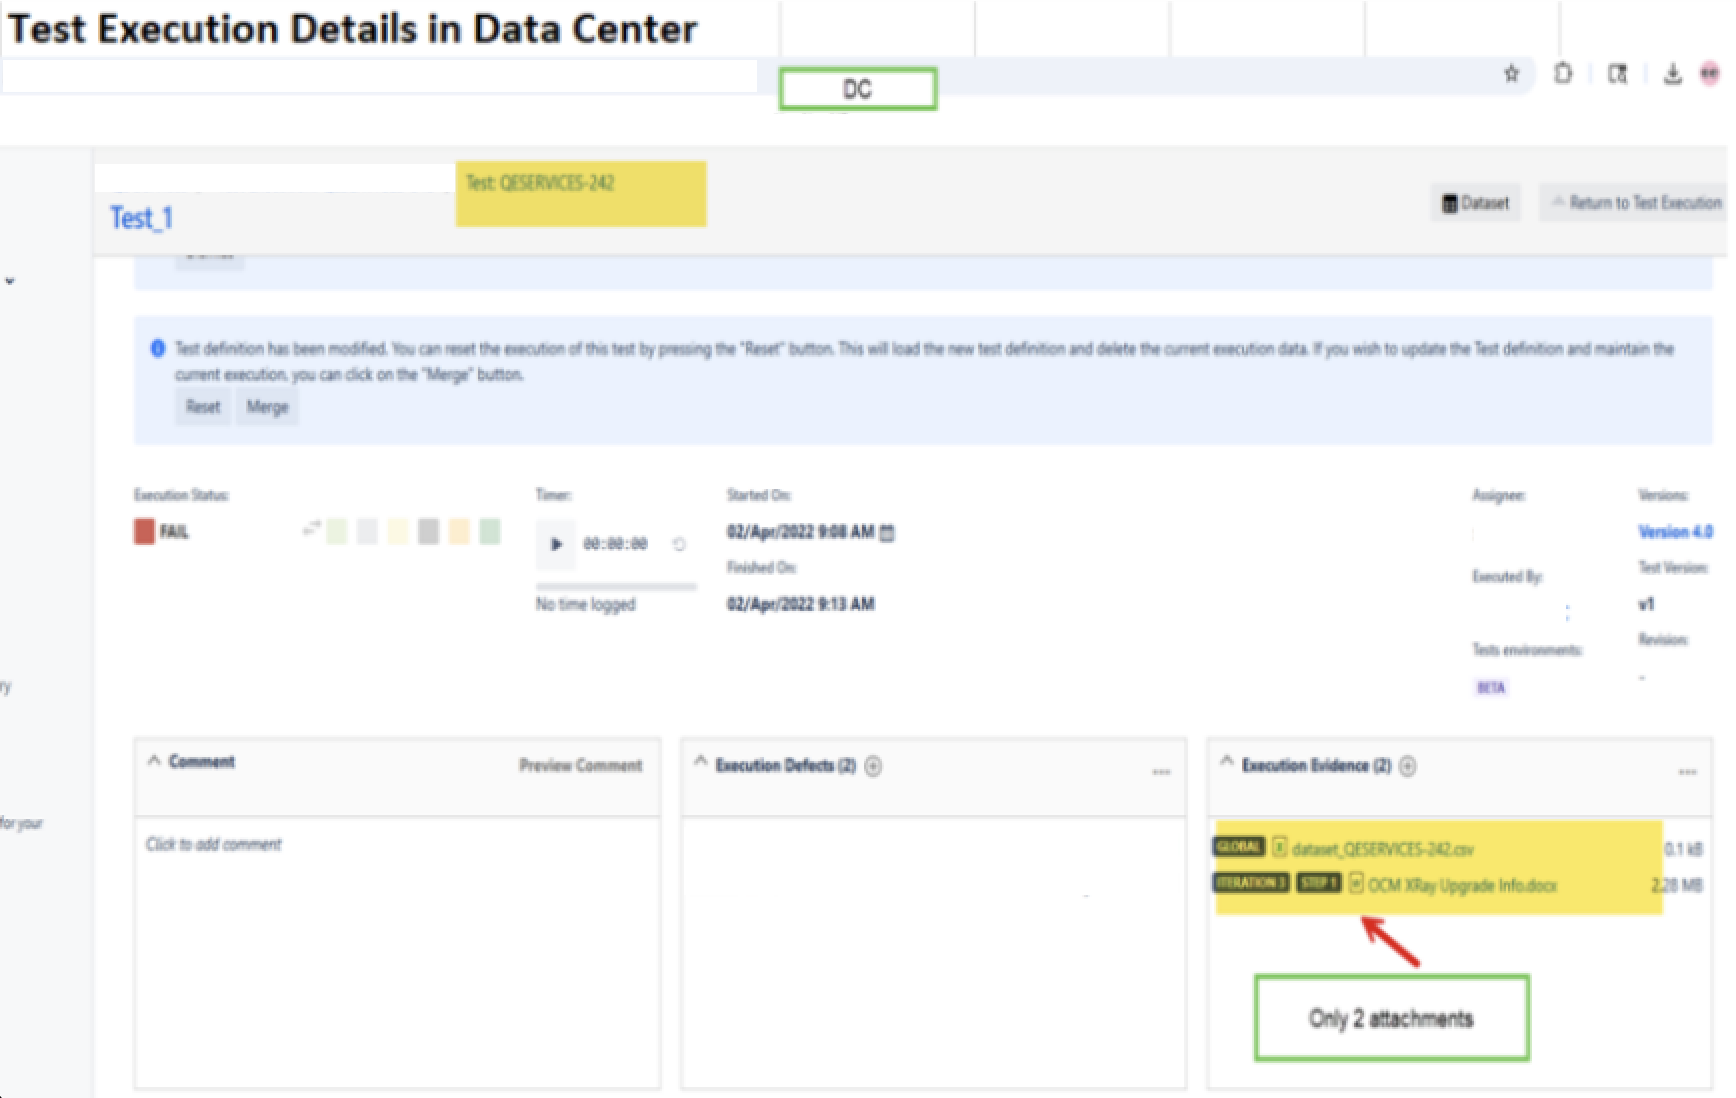The image size is (1736, 1098).
Task: Open the Dataset button
Action: click(1475, 203)
